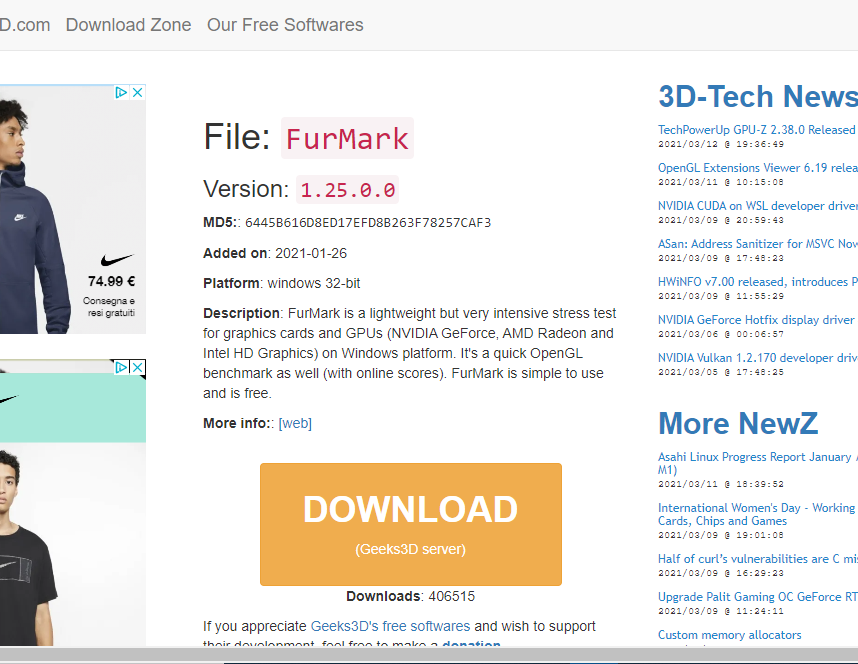Click the timestamp 2021/03/05 @ 17:48:25
The image size is (858, 664).
721,372
